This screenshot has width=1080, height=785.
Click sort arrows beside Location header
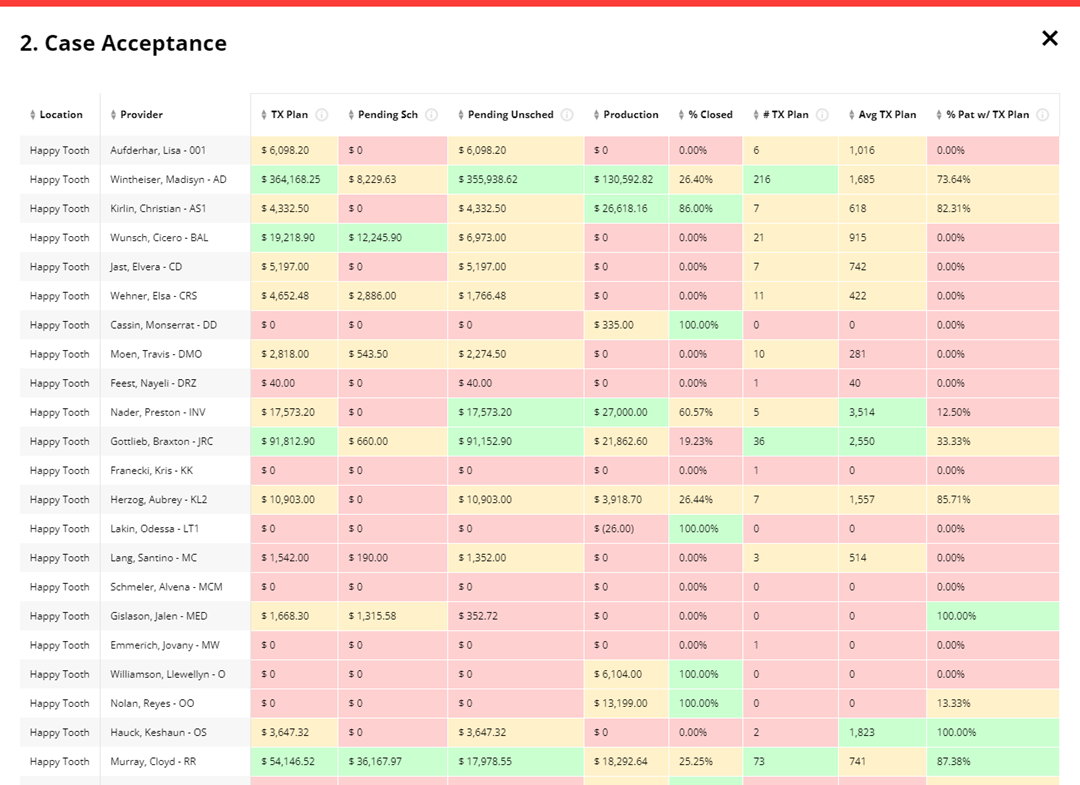32,115
